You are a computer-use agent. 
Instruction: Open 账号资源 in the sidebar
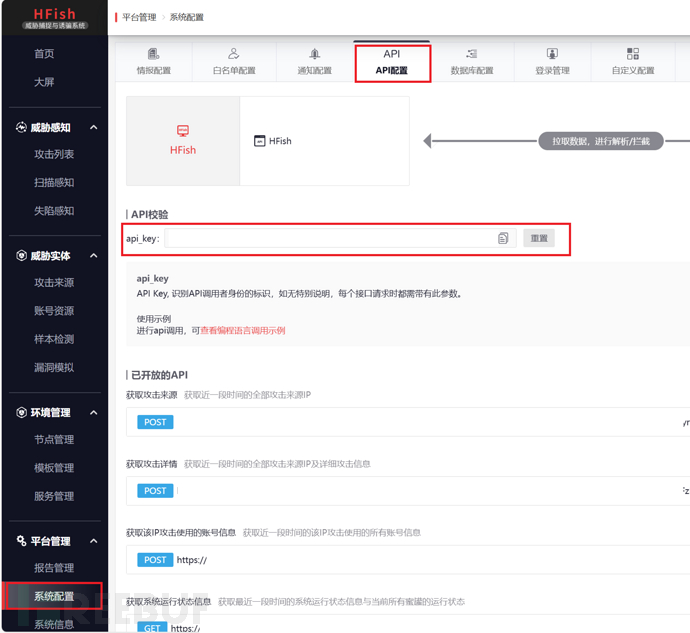point(54,311)
